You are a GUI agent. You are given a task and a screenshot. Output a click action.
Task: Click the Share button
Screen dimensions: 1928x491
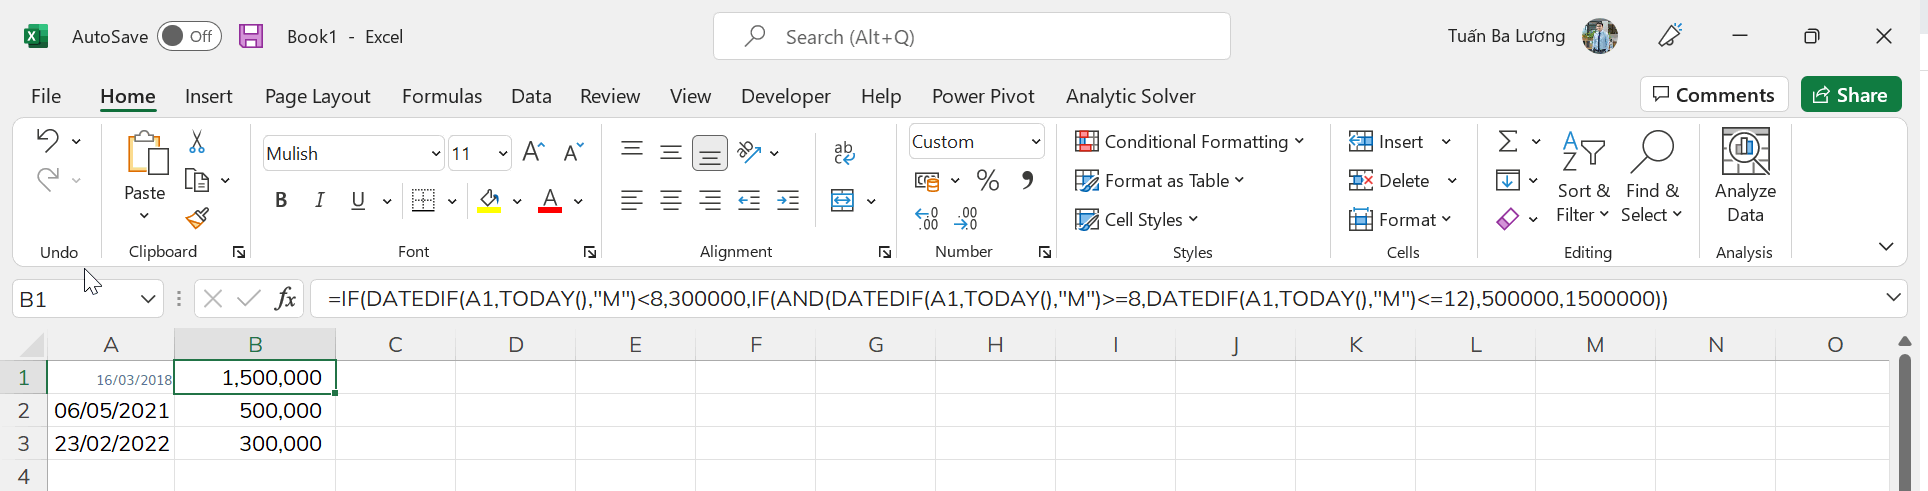[1851, 95]
